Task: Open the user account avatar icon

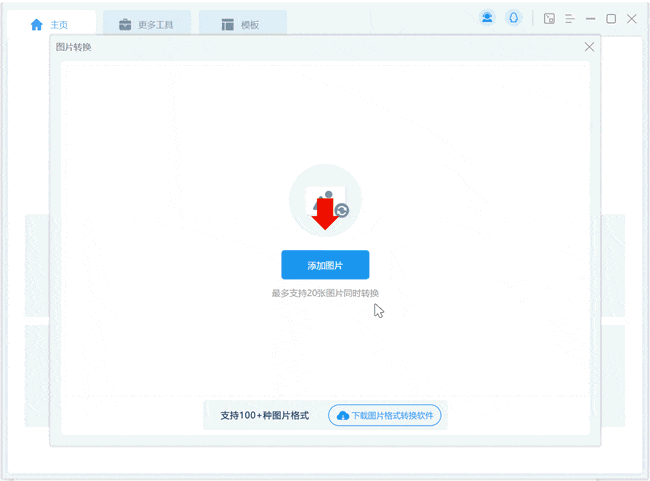Action: [x=487, y=18]
